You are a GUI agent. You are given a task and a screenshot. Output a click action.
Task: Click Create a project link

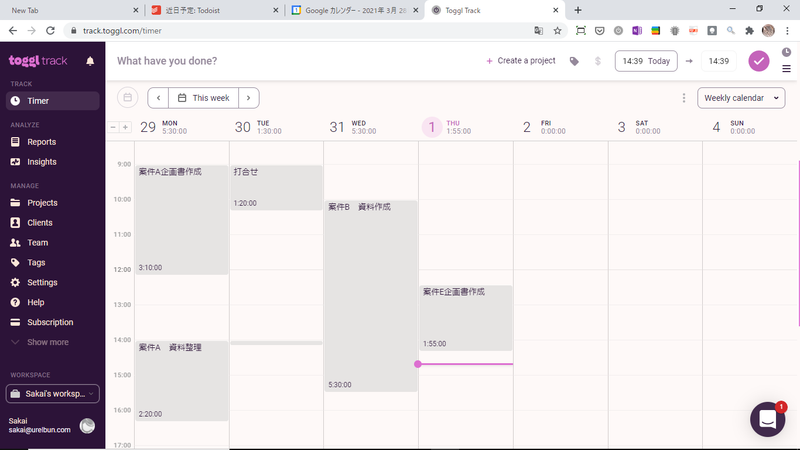[x=521, y=61]
